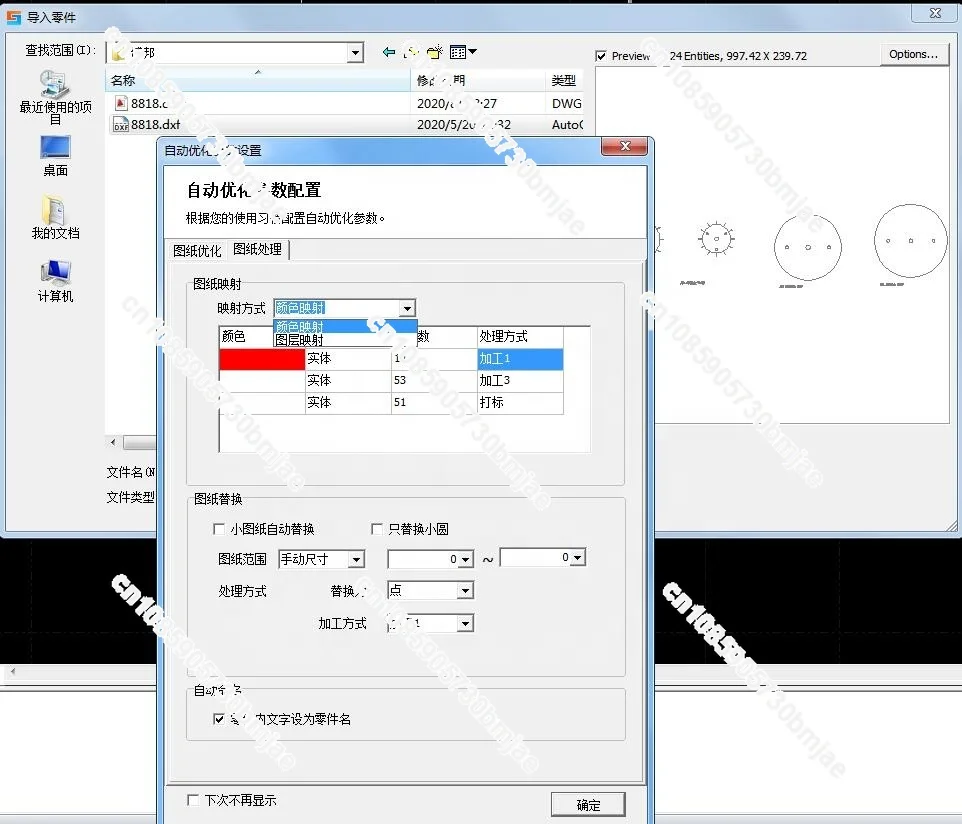962x824 pixels.
Task: Click the back arrow in the file dialog
Action: coord(388,52)
